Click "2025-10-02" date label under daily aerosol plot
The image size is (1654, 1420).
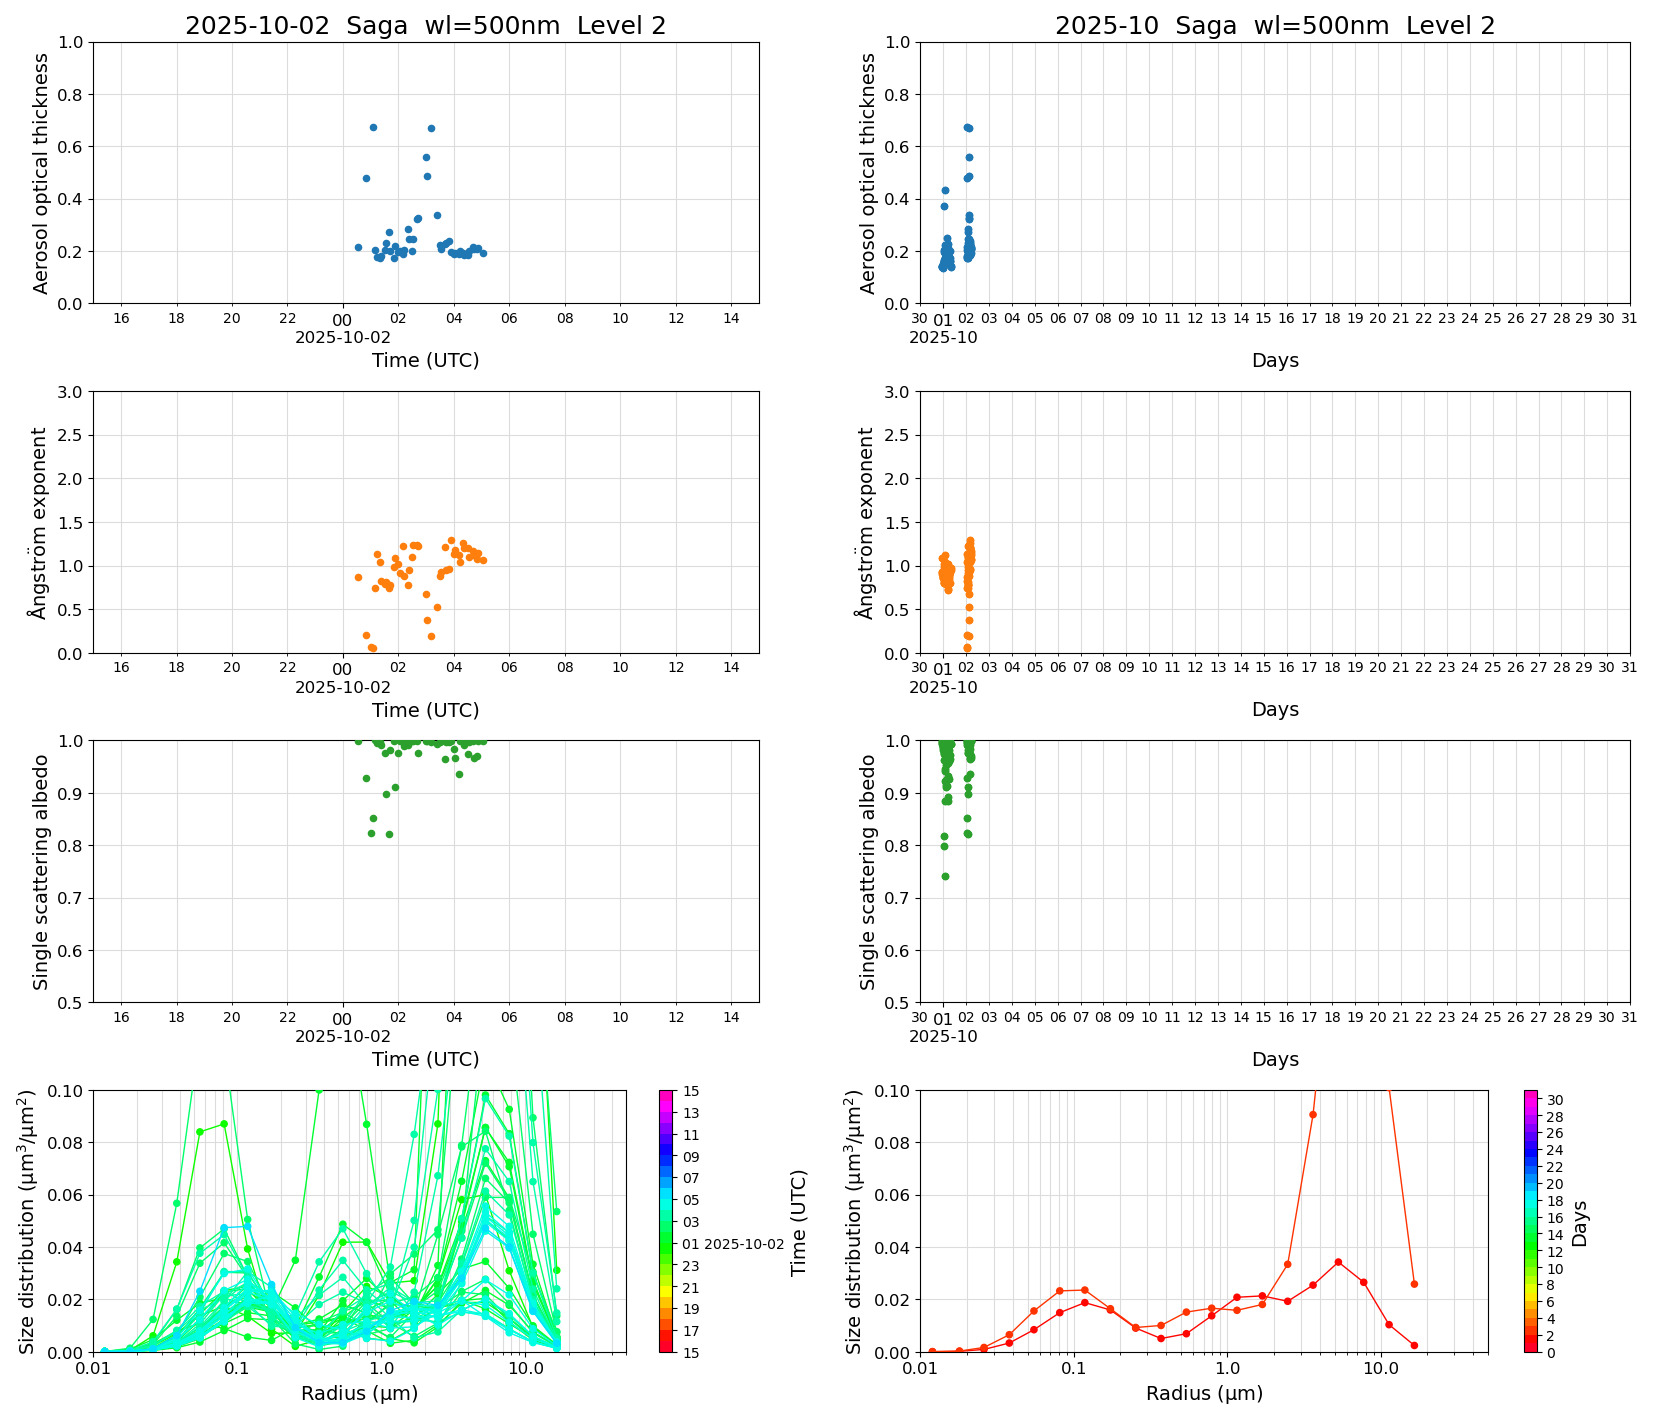pyautogui.click(x=342, y=337)
